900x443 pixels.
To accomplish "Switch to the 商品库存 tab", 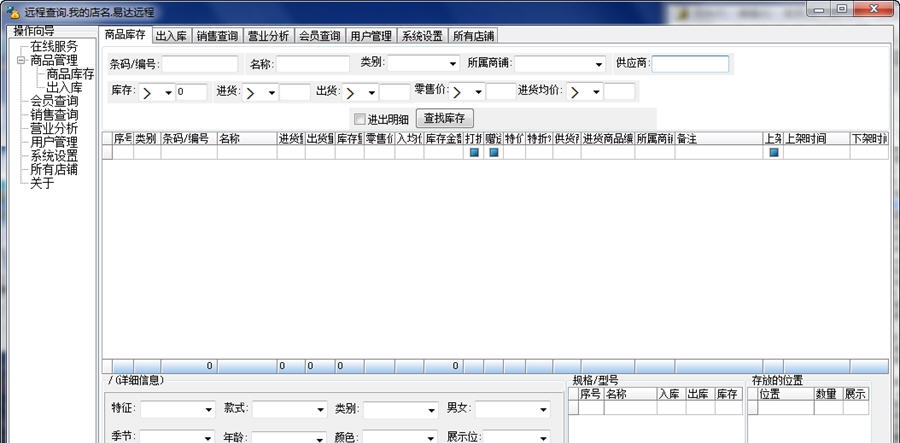I will click(x=125, y=34).
